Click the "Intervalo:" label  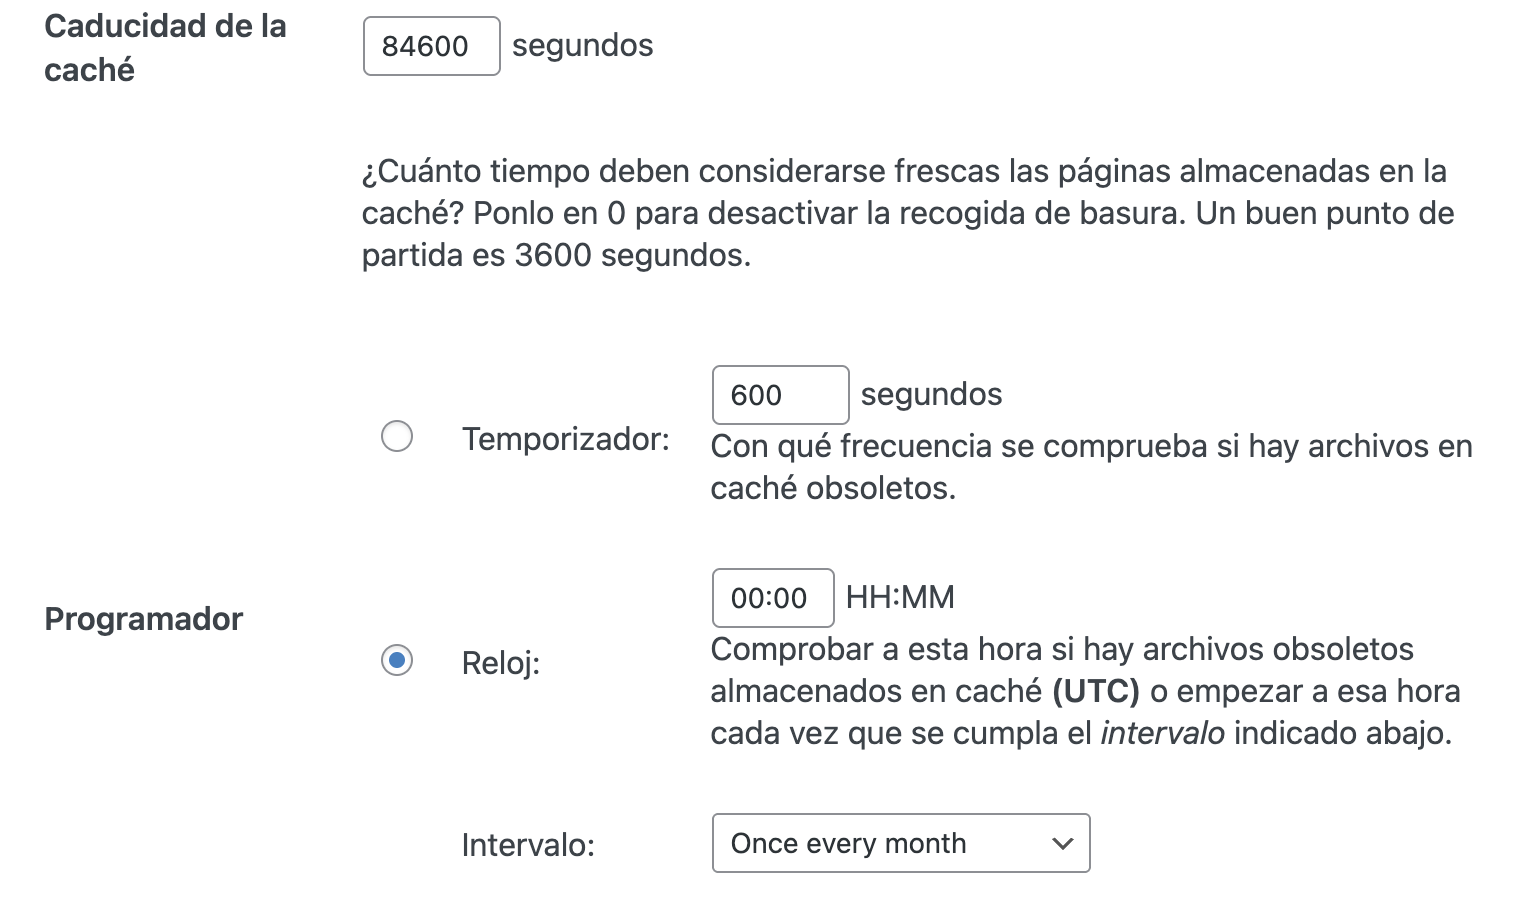coord(527,845)
